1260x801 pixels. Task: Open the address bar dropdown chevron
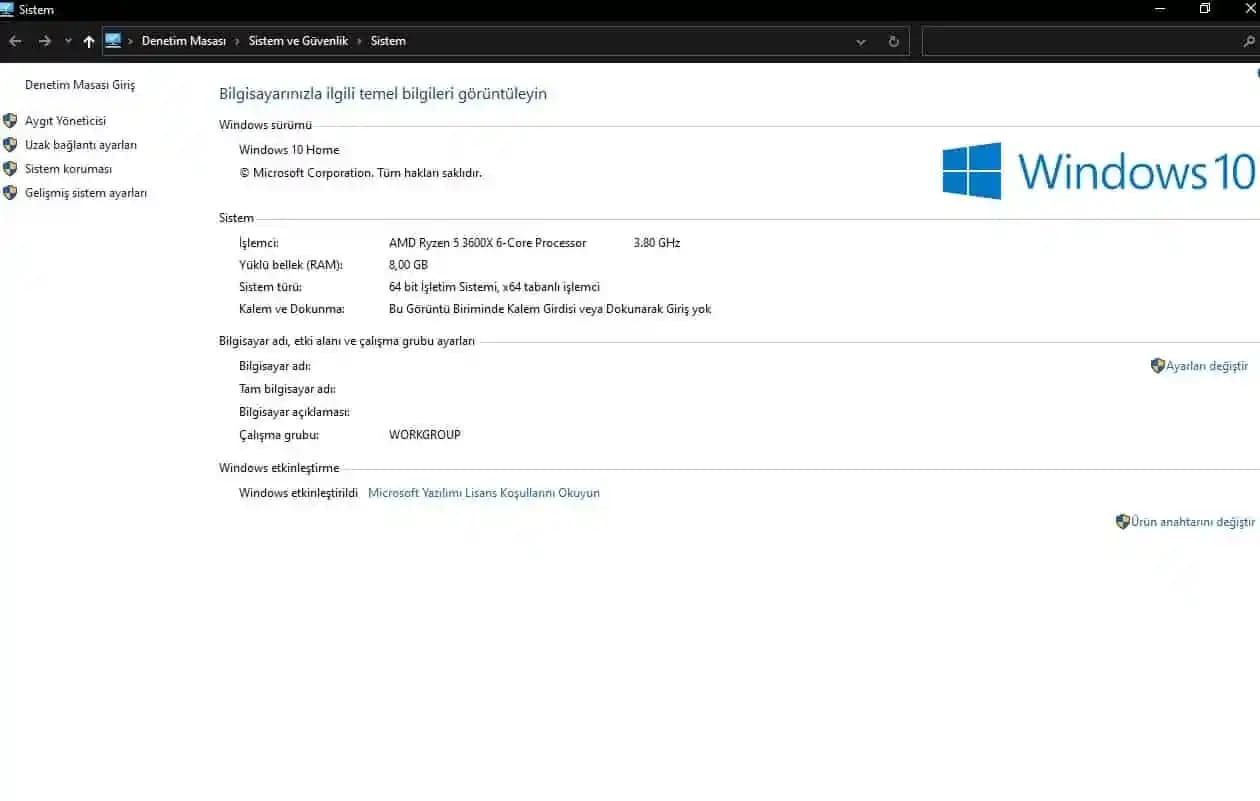tap(860, 41)
